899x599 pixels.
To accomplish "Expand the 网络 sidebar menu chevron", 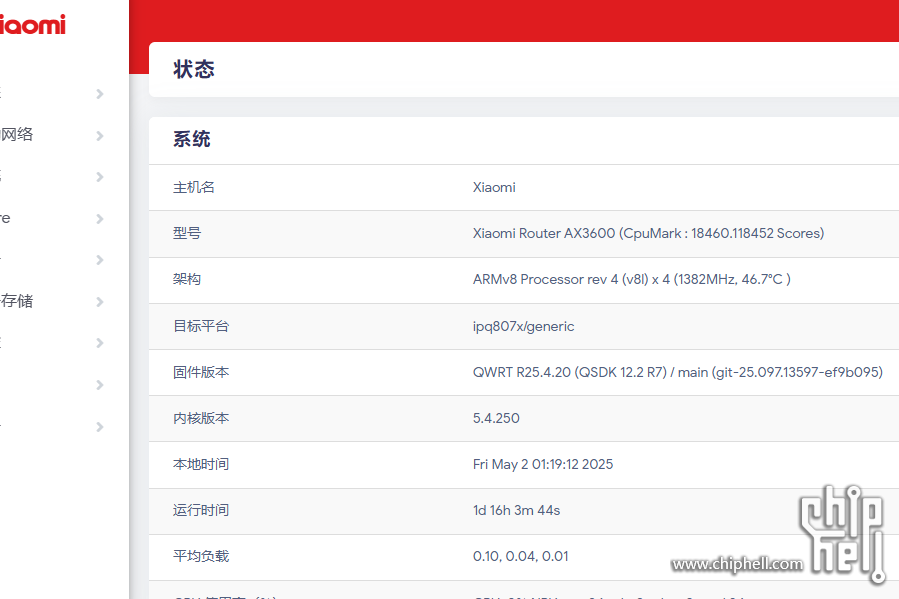I will click(100, 136).
